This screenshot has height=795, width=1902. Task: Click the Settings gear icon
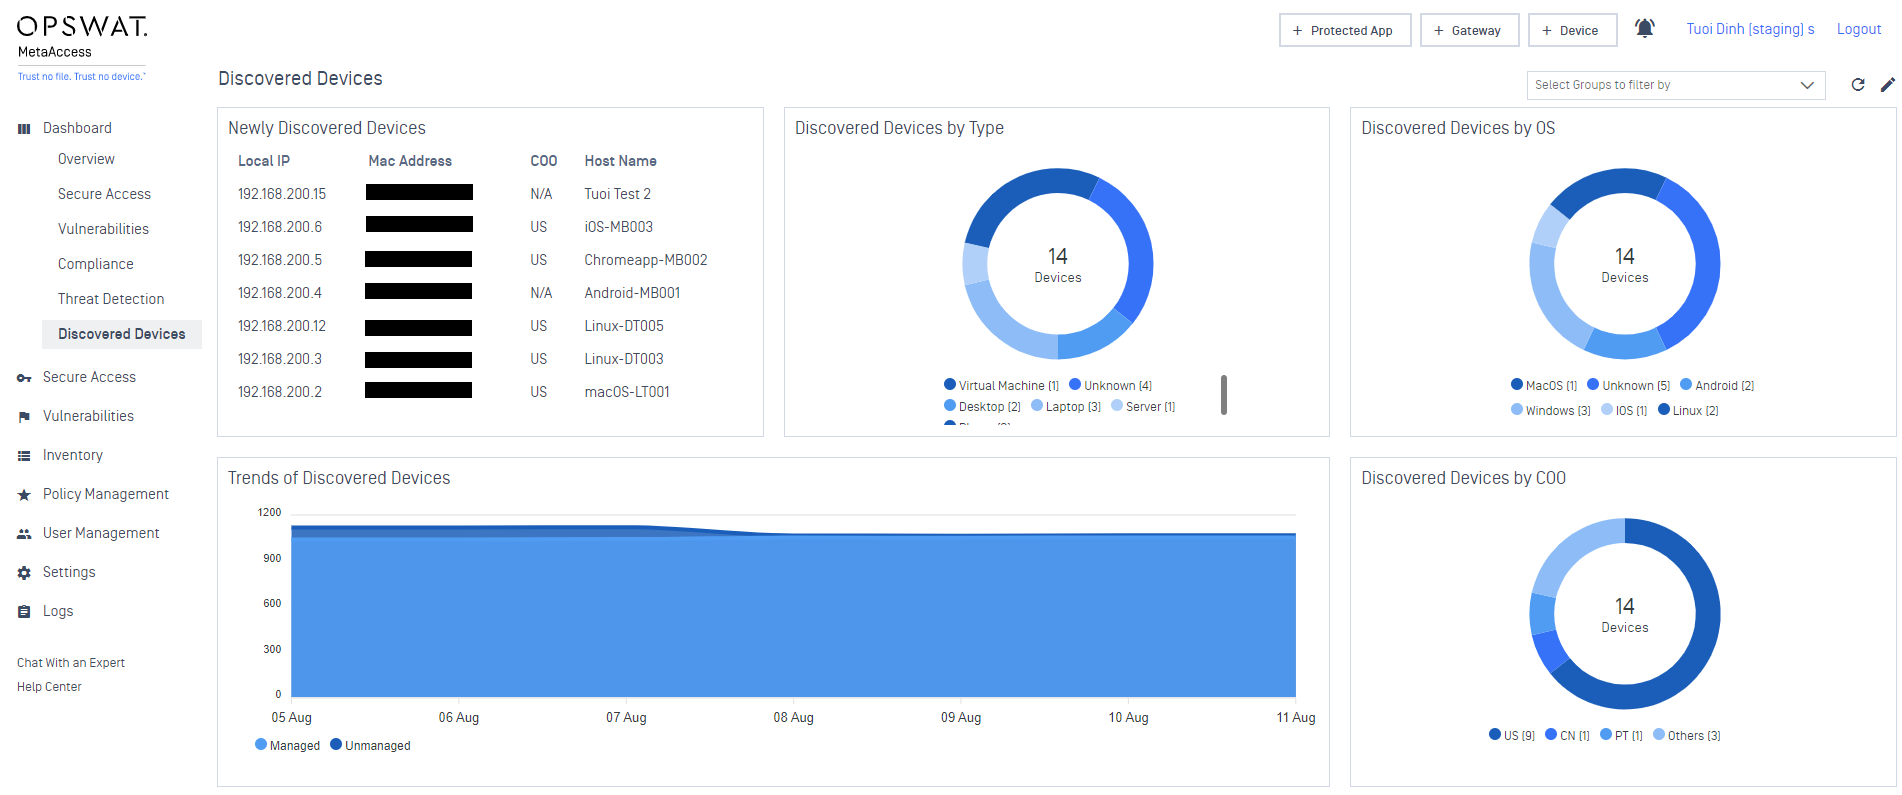(24, 573)
